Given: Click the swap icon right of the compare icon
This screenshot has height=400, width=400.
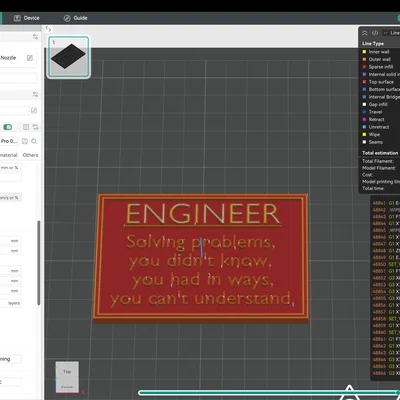Looking at the screenshot, I should tap(35, 127).
